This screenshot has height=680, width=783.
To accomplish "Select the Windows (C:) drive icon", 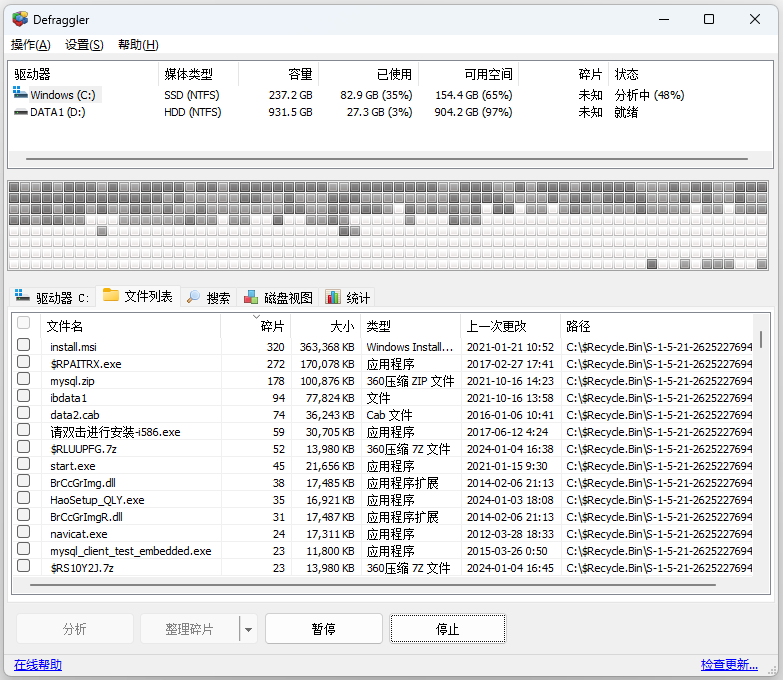I will (x=20, y=95).
